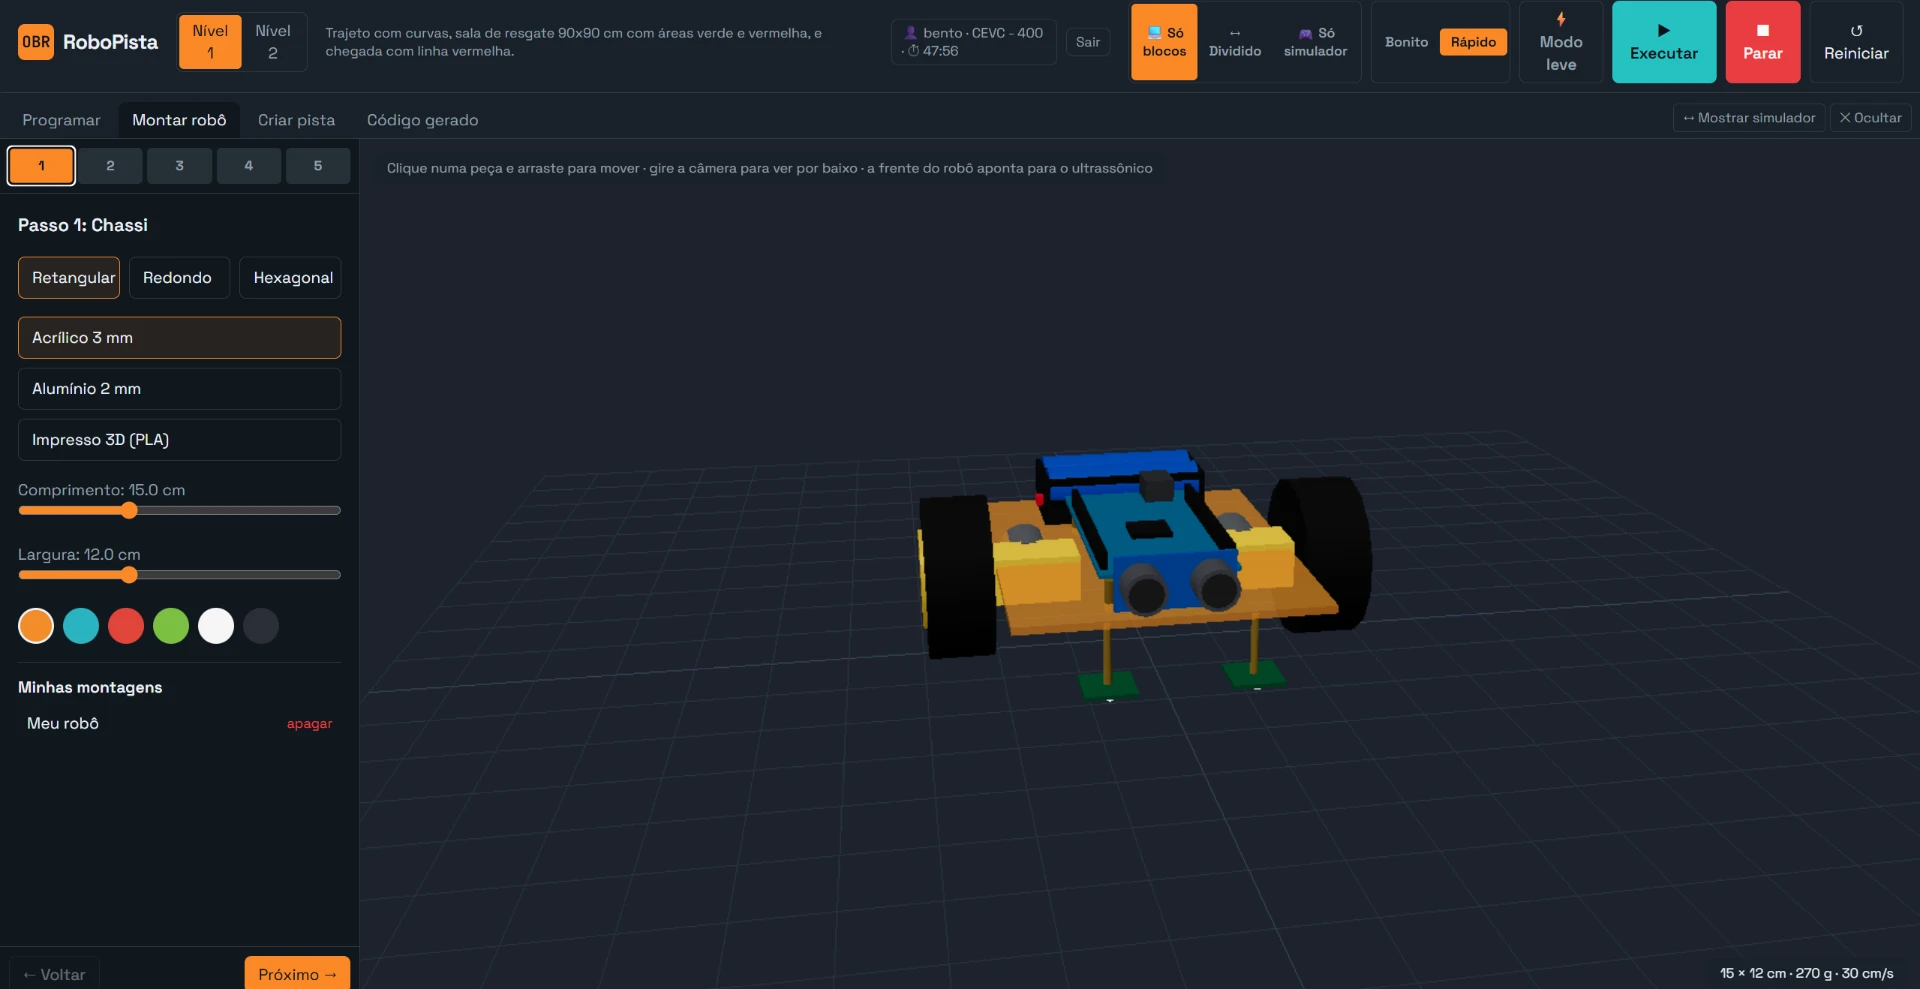Pick the red chassis color
This screenshot has height=989, width=1920.
pyautogui.click(x=126, y=626)
